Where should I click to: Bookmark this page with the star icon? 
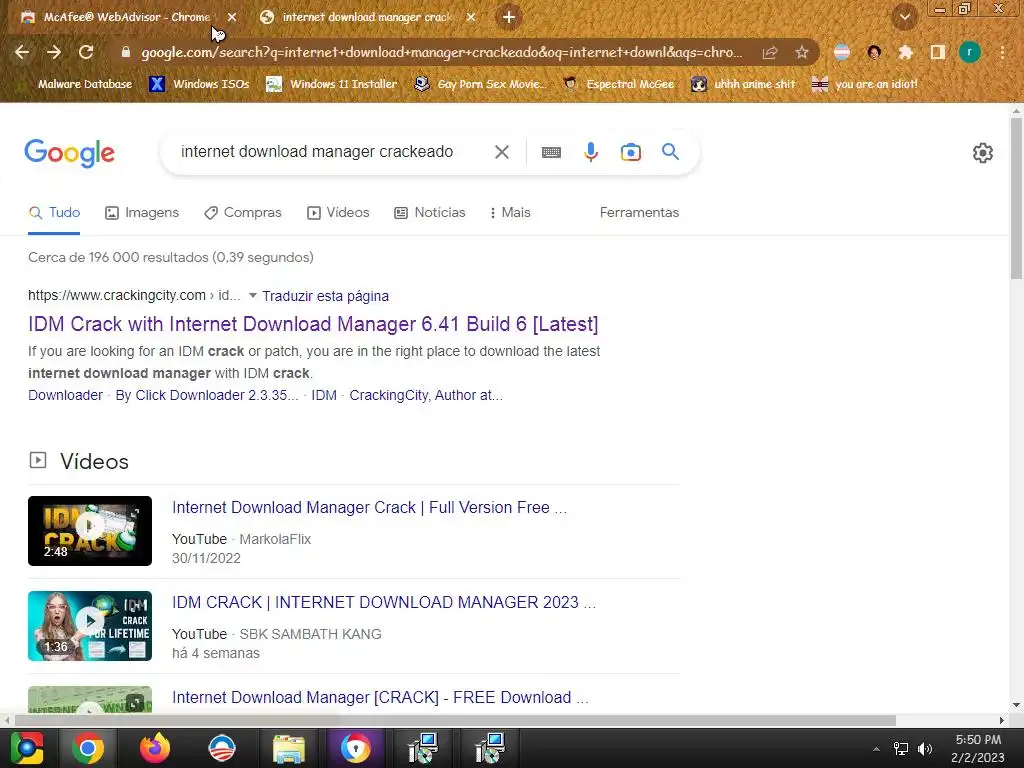802,52
